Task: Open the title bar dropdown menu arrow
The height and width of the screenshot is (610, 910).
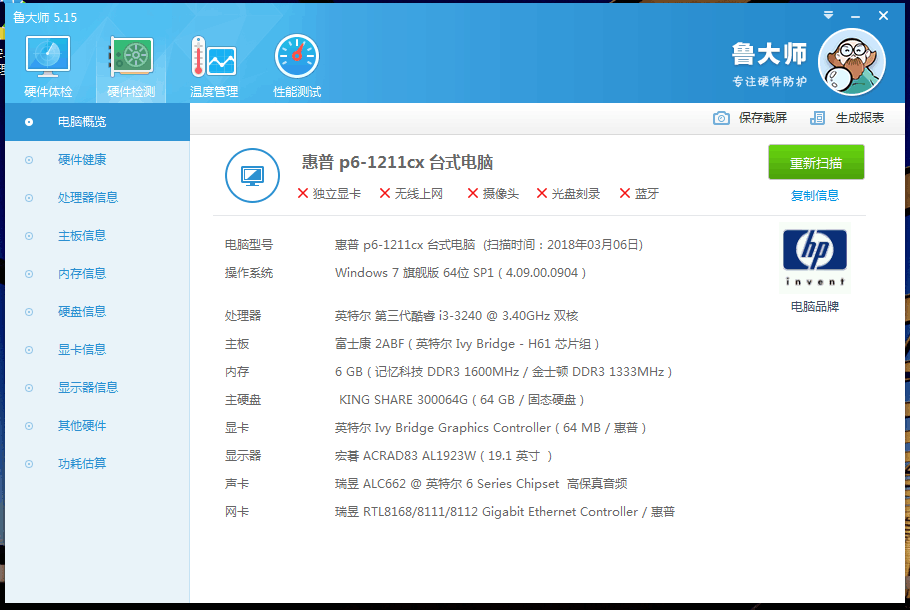Action: pyautogui.click(x=829, y=16)
